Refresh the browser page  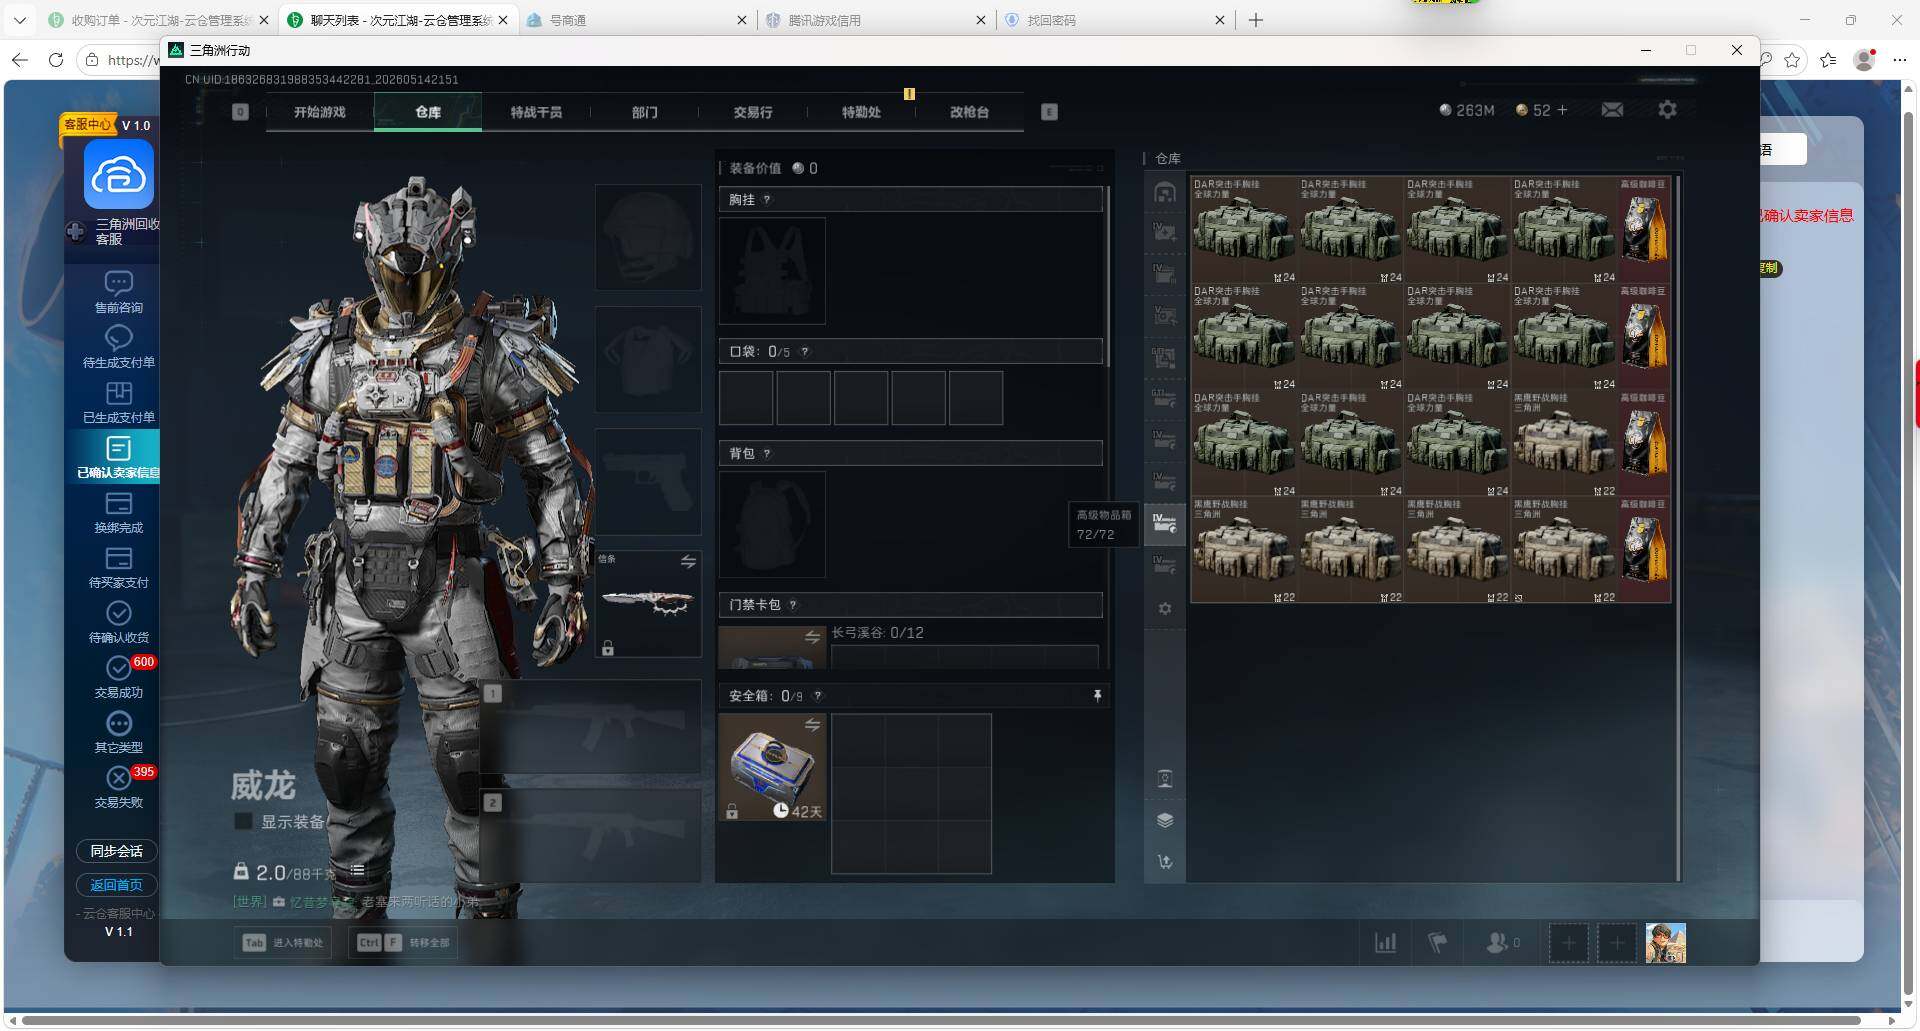[x=56, y=60]
